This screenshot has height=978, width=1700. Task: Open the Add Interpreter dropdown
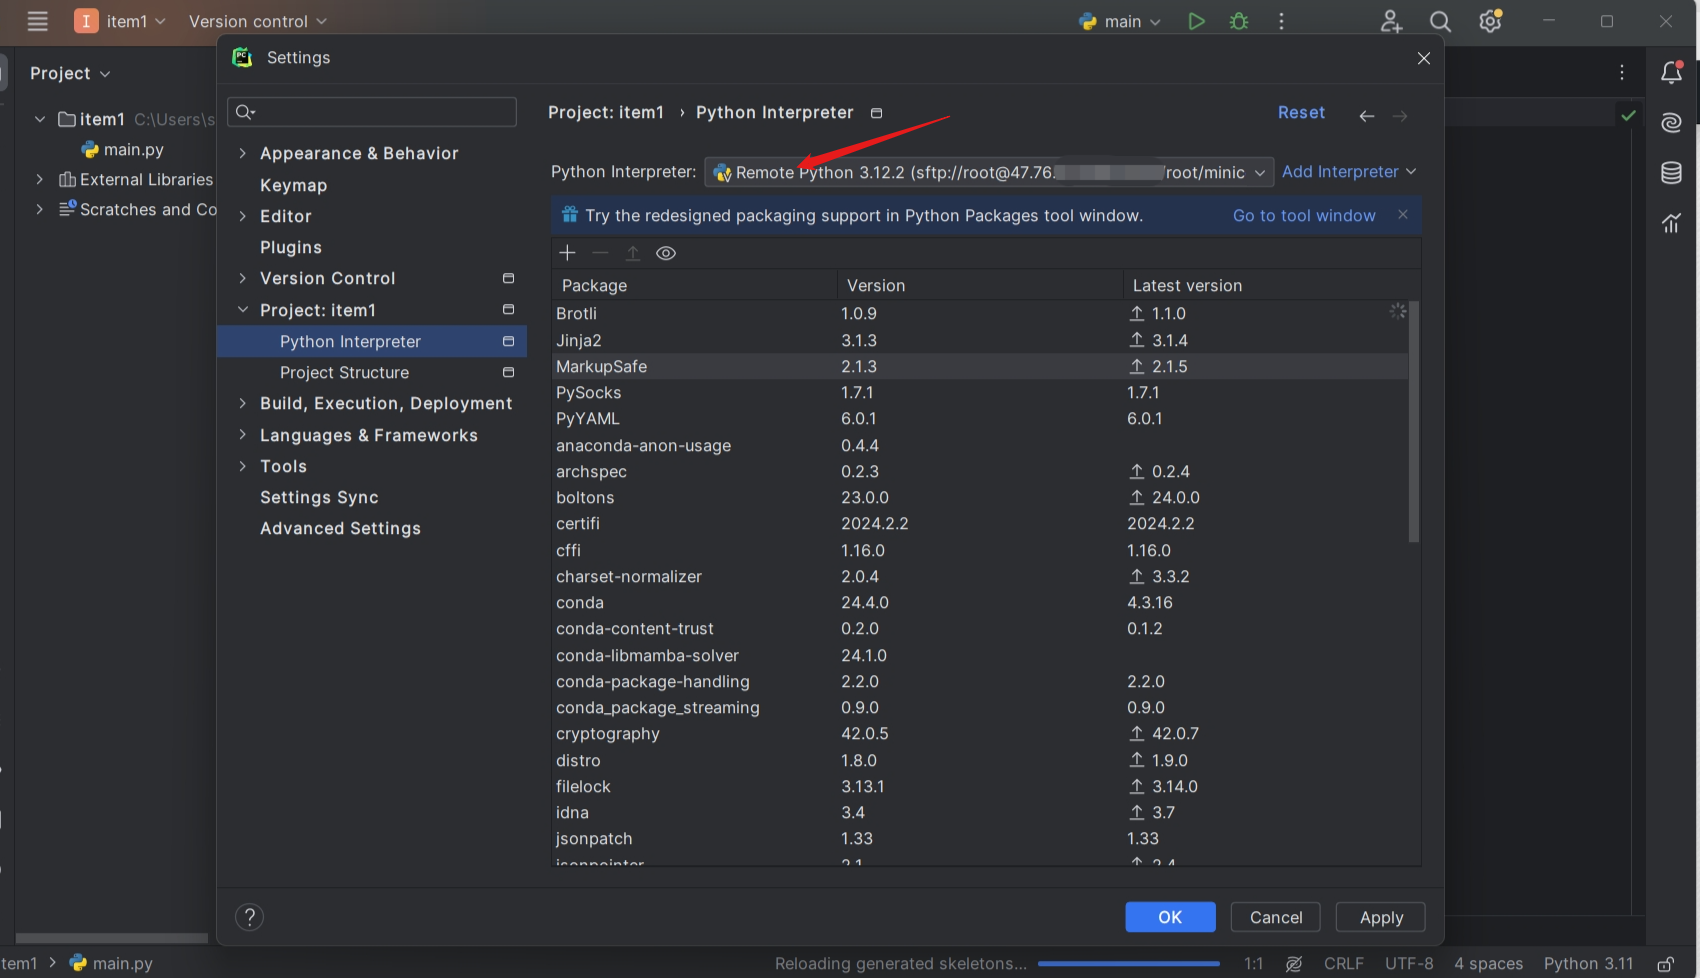click(x=1349, y=172)
